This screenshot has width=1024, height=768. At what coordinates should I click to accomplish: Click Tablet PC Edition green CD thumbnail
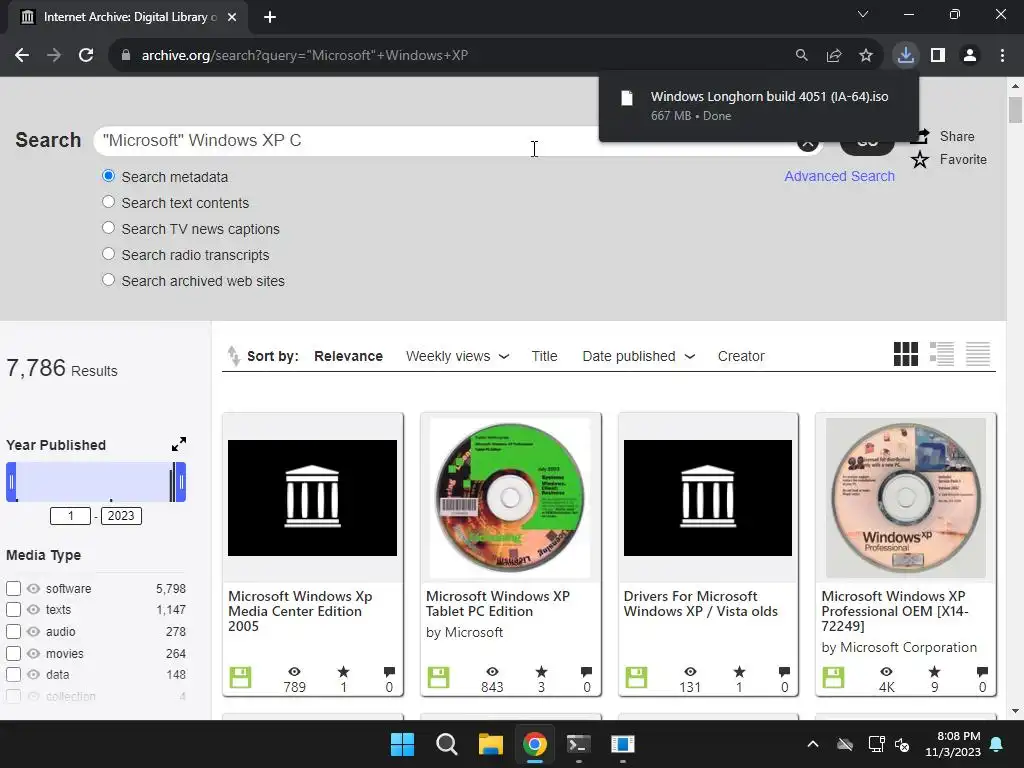(511, 498)
